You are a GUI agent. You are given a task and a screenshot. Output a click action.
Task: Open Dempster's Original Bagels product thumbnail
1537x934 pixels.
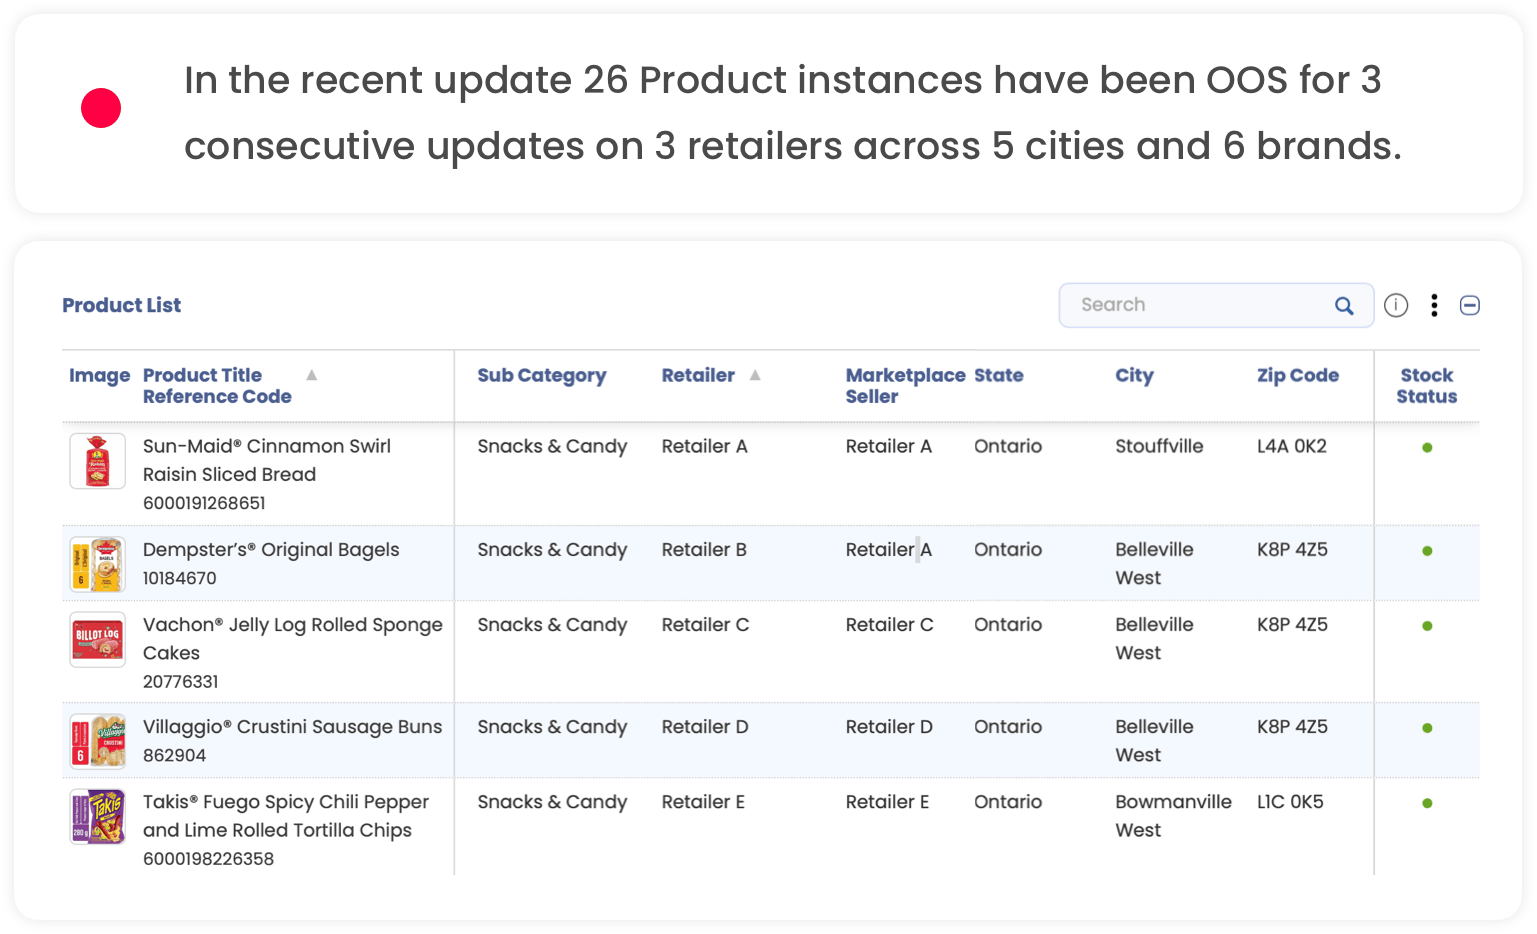[x=97, y=564]
